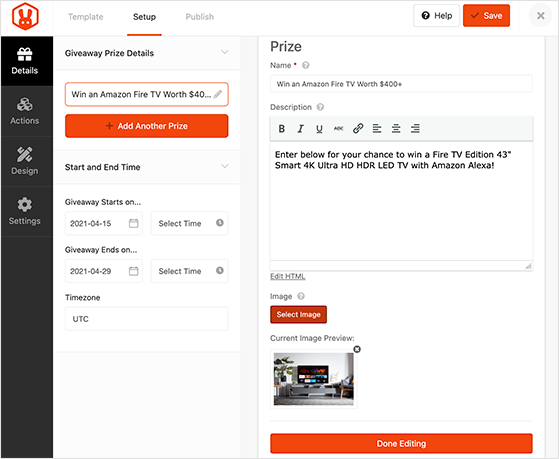Open the giveaway start time selector
The width and height of the screenshot is (559, 459).
(x=190, y=223)
